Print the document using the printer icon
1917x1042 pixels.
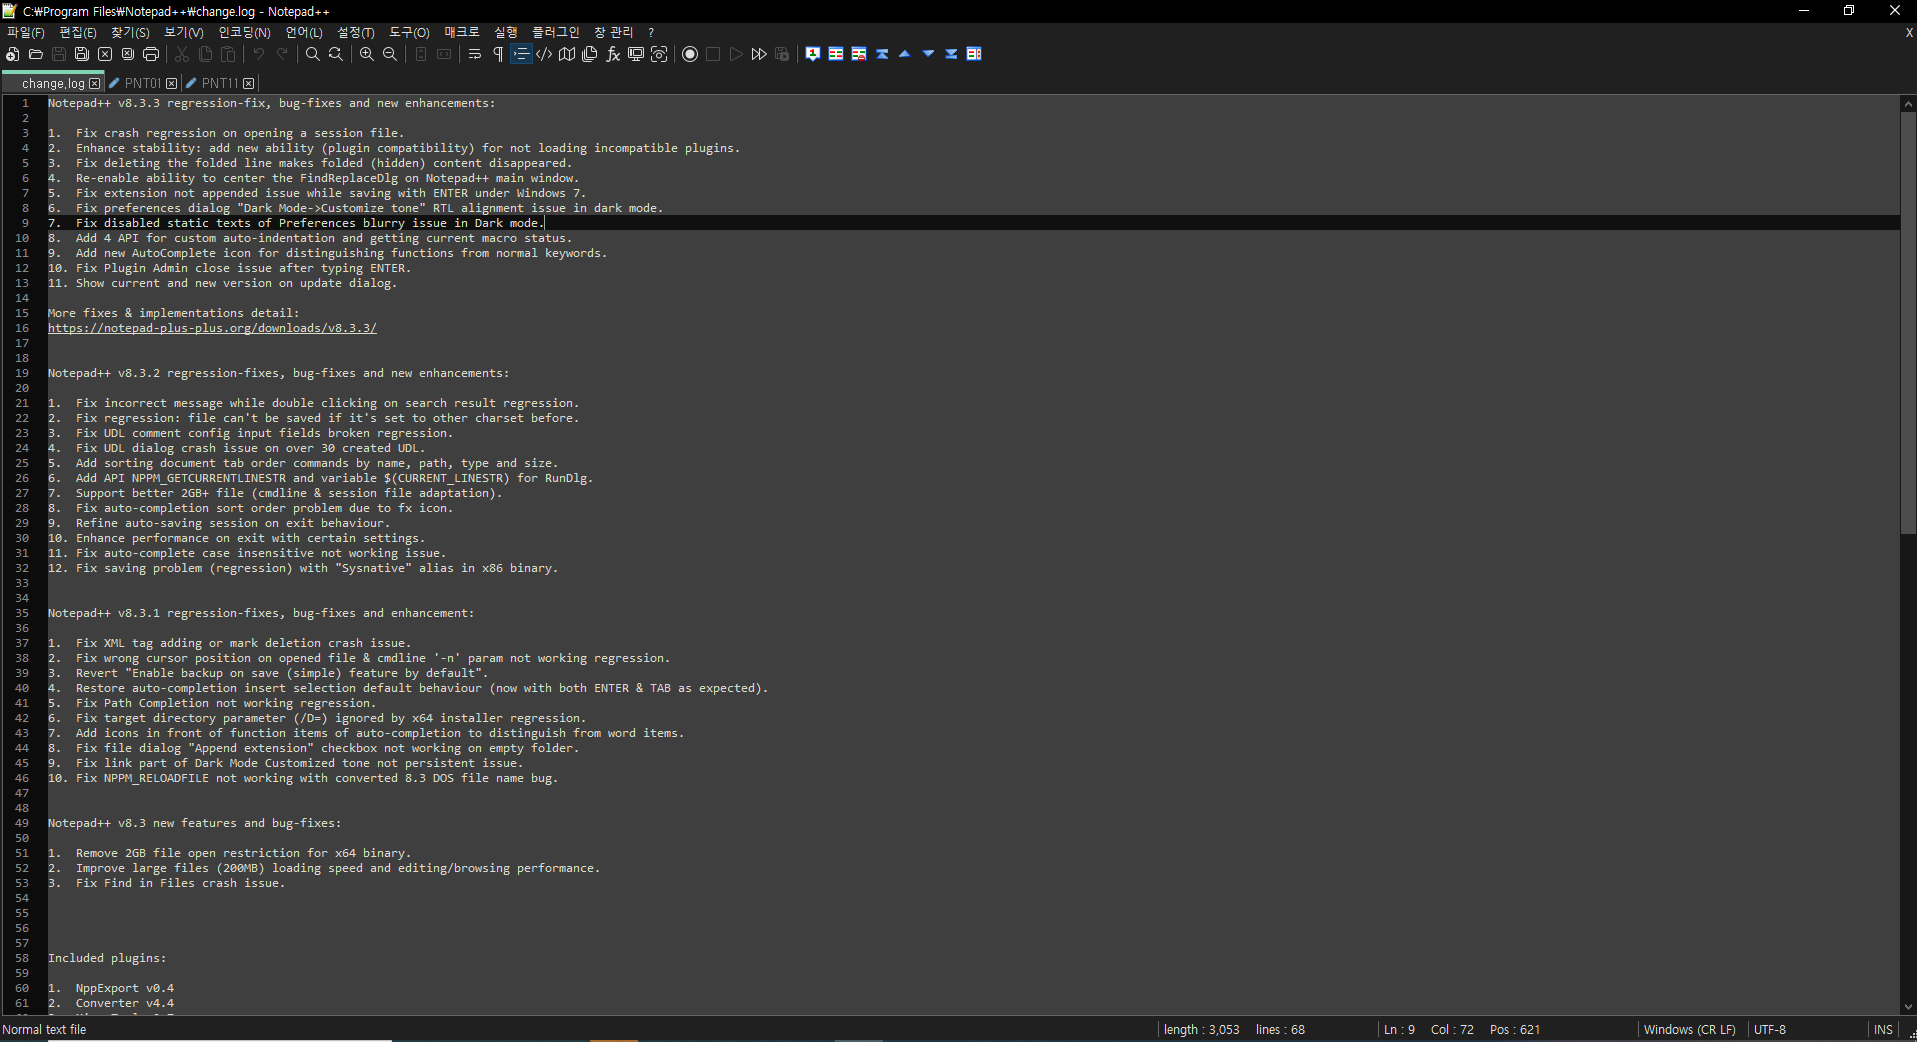click(151, 54)
